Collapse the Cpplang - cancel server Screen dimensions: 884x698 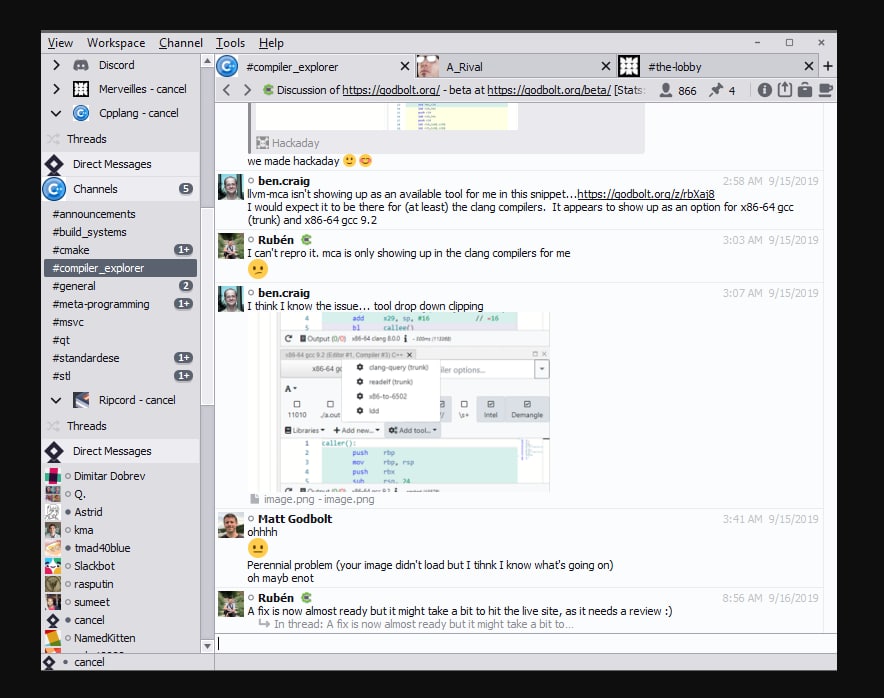[x=56, y=113]
